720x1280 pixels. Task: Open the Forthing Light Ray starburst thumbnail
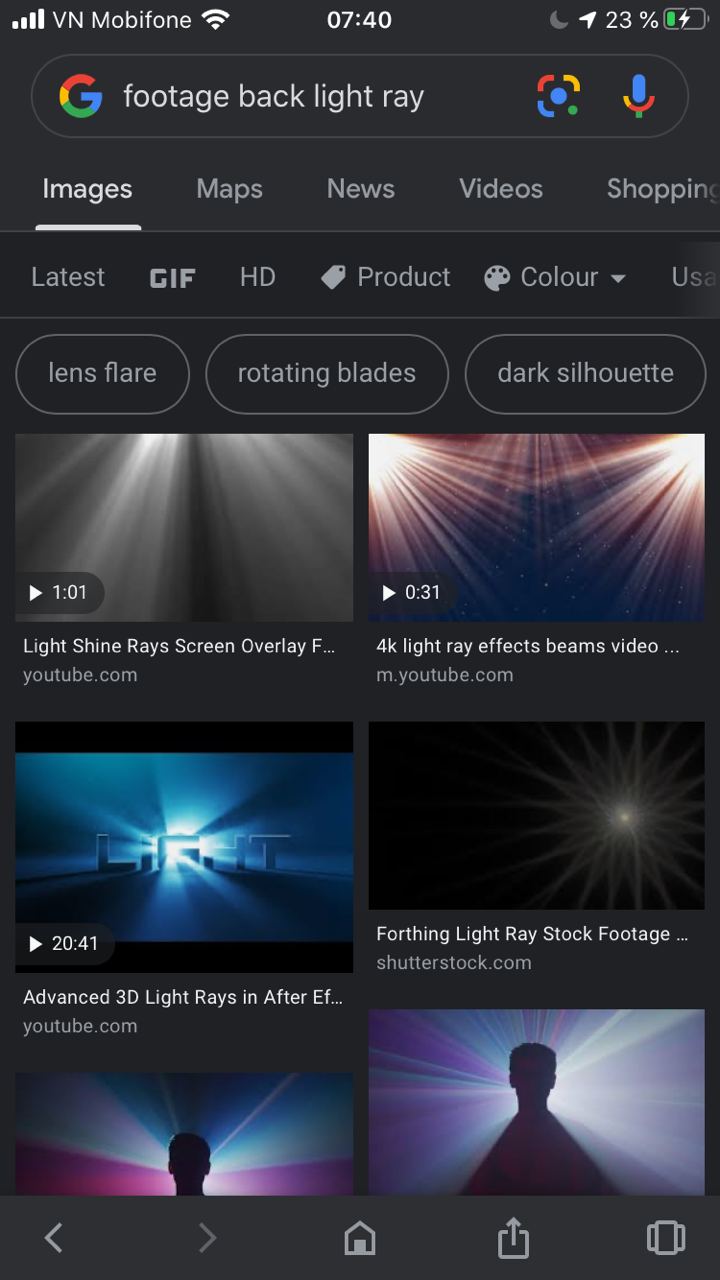click(537, 815)
